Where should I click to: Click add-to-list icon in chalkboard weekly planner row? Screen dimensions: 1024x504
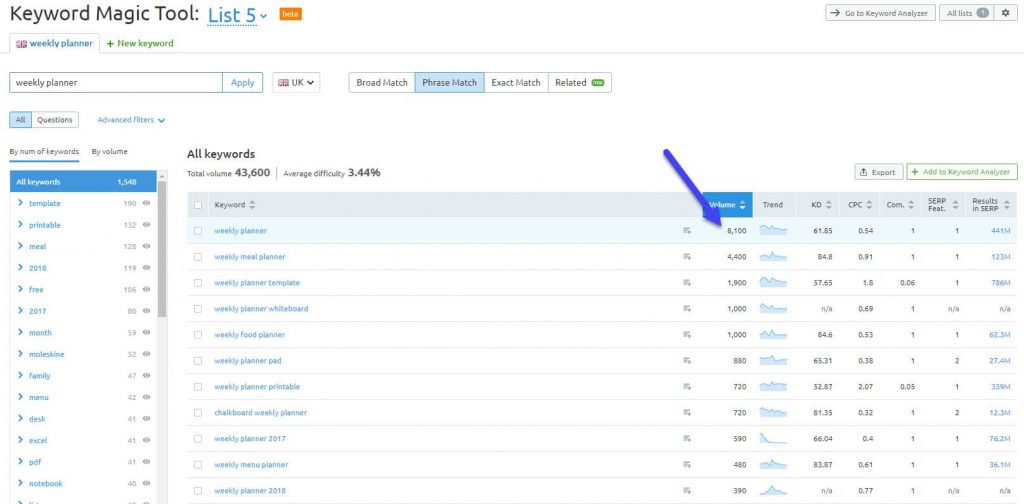coord(686,413)
